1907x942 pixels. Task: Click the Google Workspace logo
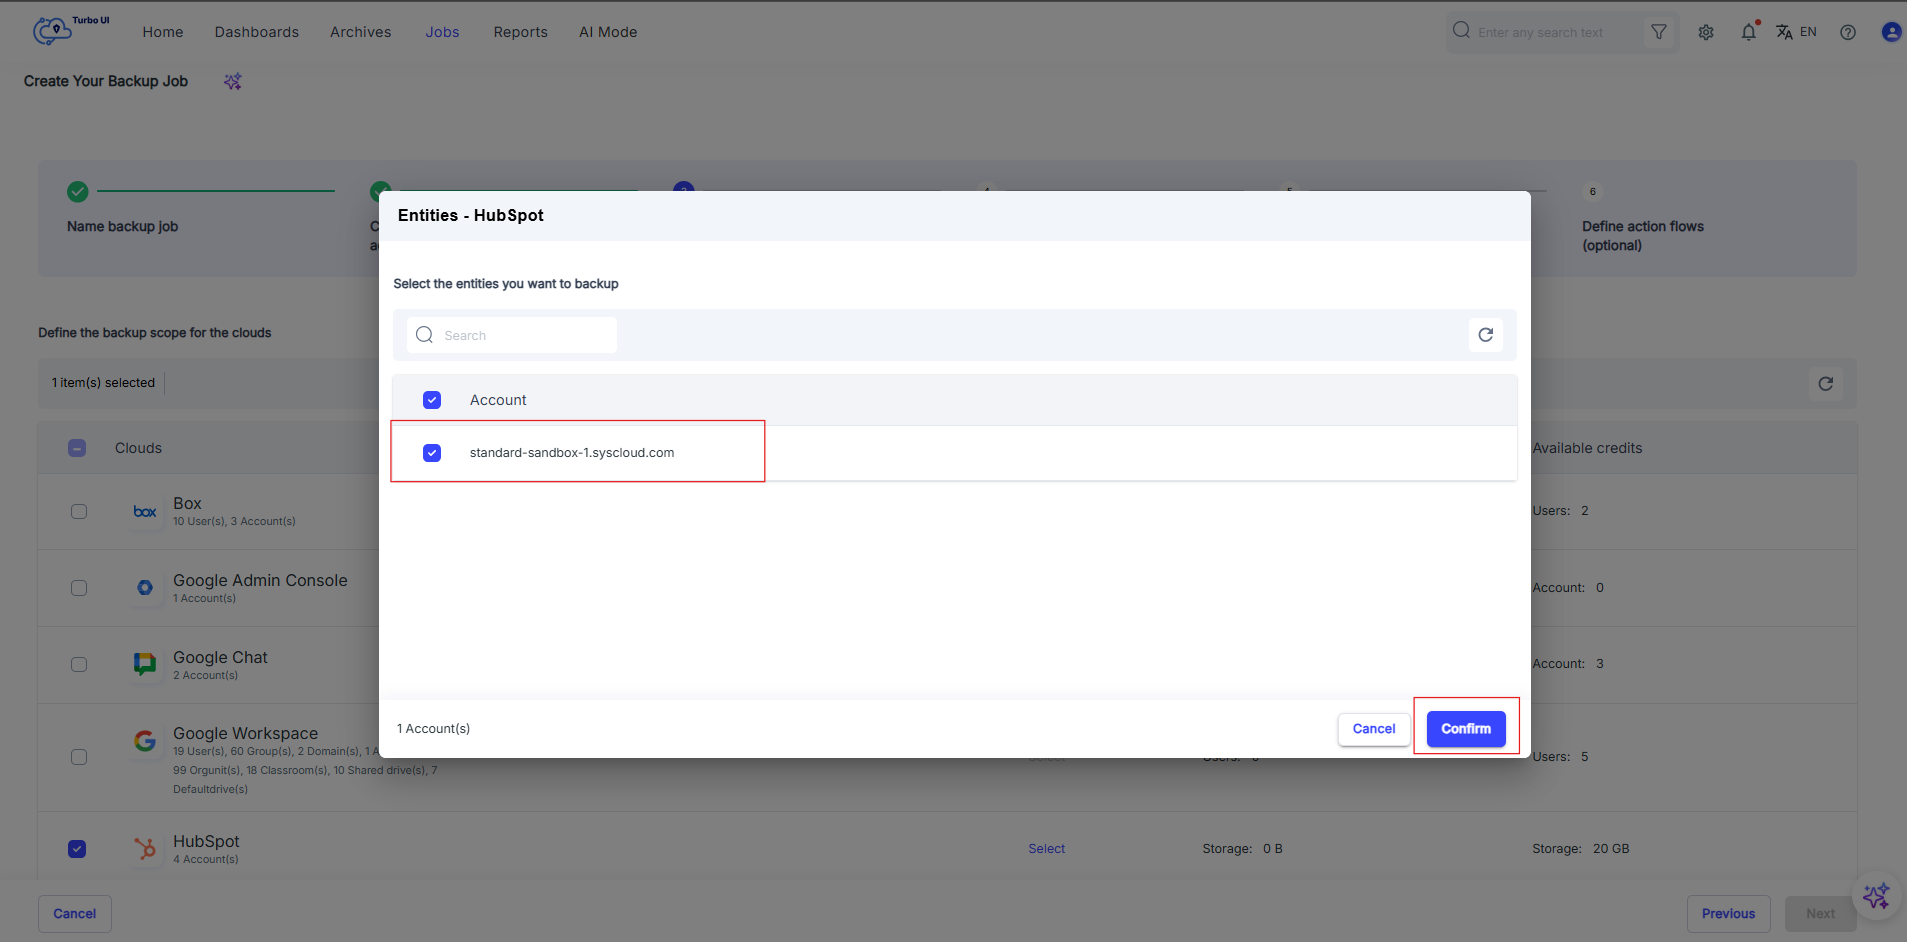coord(145,741)
